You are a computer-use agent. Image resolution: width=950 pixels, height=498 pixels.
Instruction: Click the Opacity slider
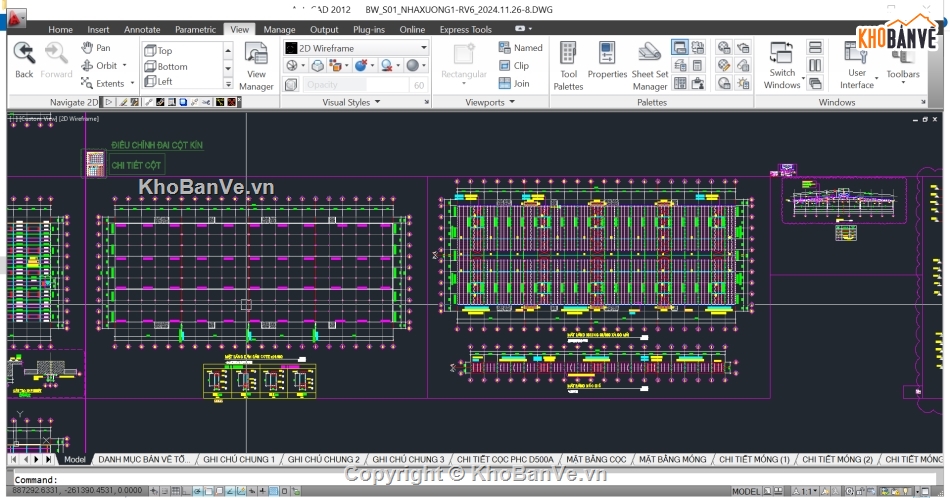click(x=356, y=85)
